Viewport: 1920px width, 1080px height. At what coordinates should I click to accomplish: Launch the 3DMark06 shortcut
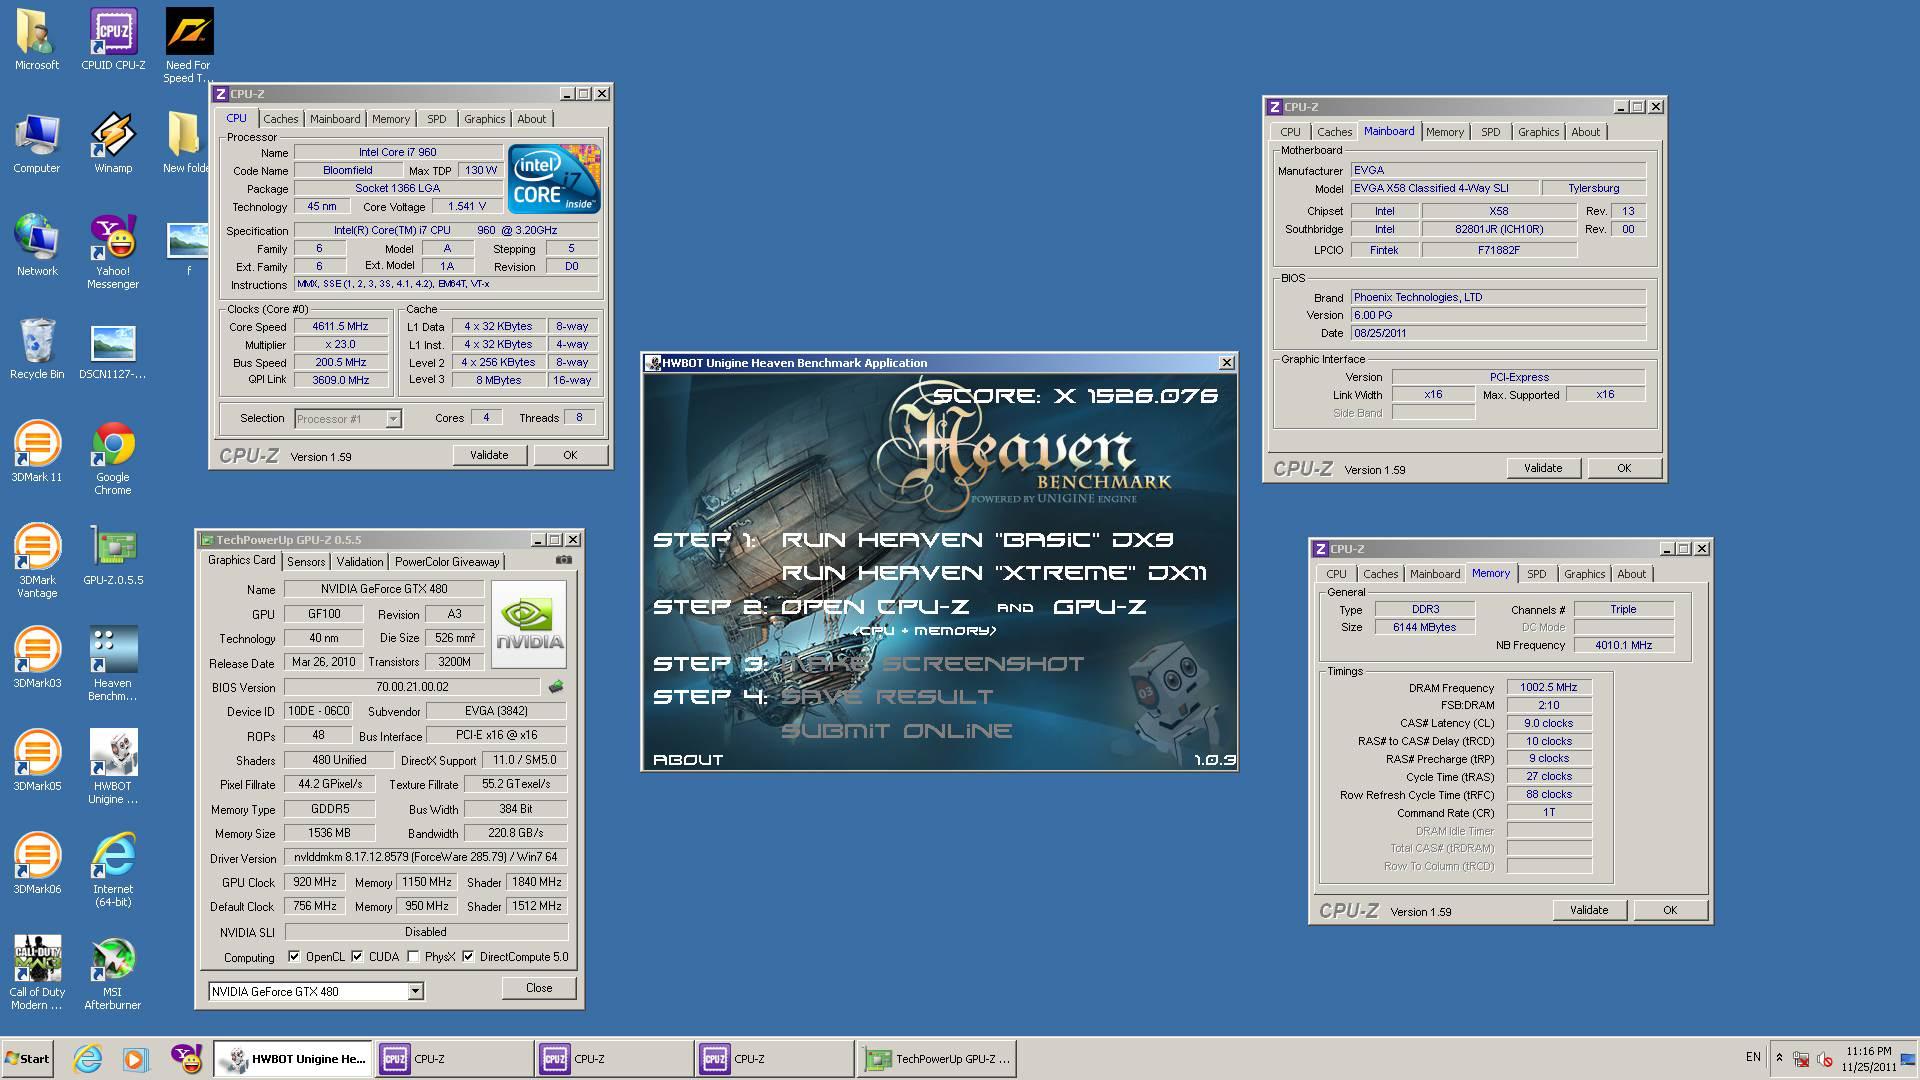coord(37,864)
